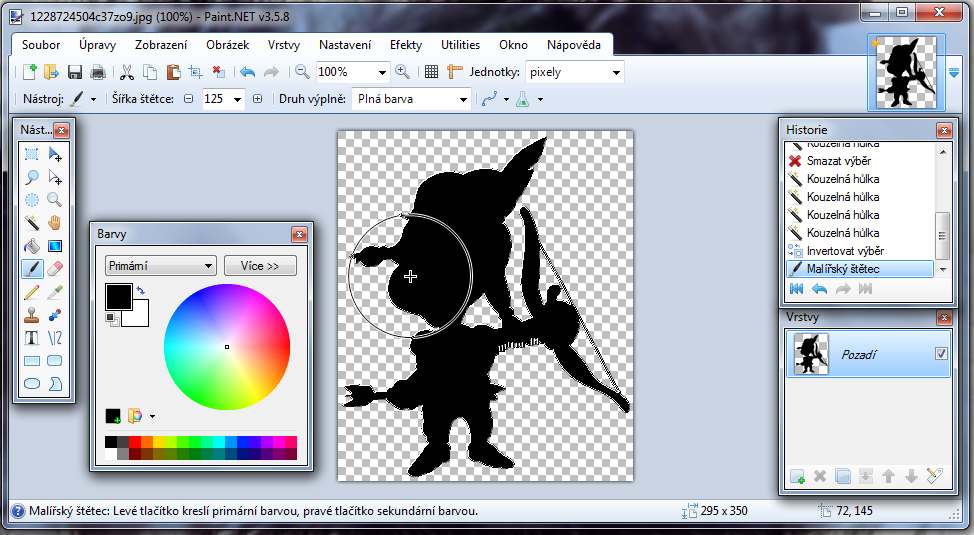The image size is (974, 535).
Task: Open the Efekty menu
Action: [x=406, y=45]
